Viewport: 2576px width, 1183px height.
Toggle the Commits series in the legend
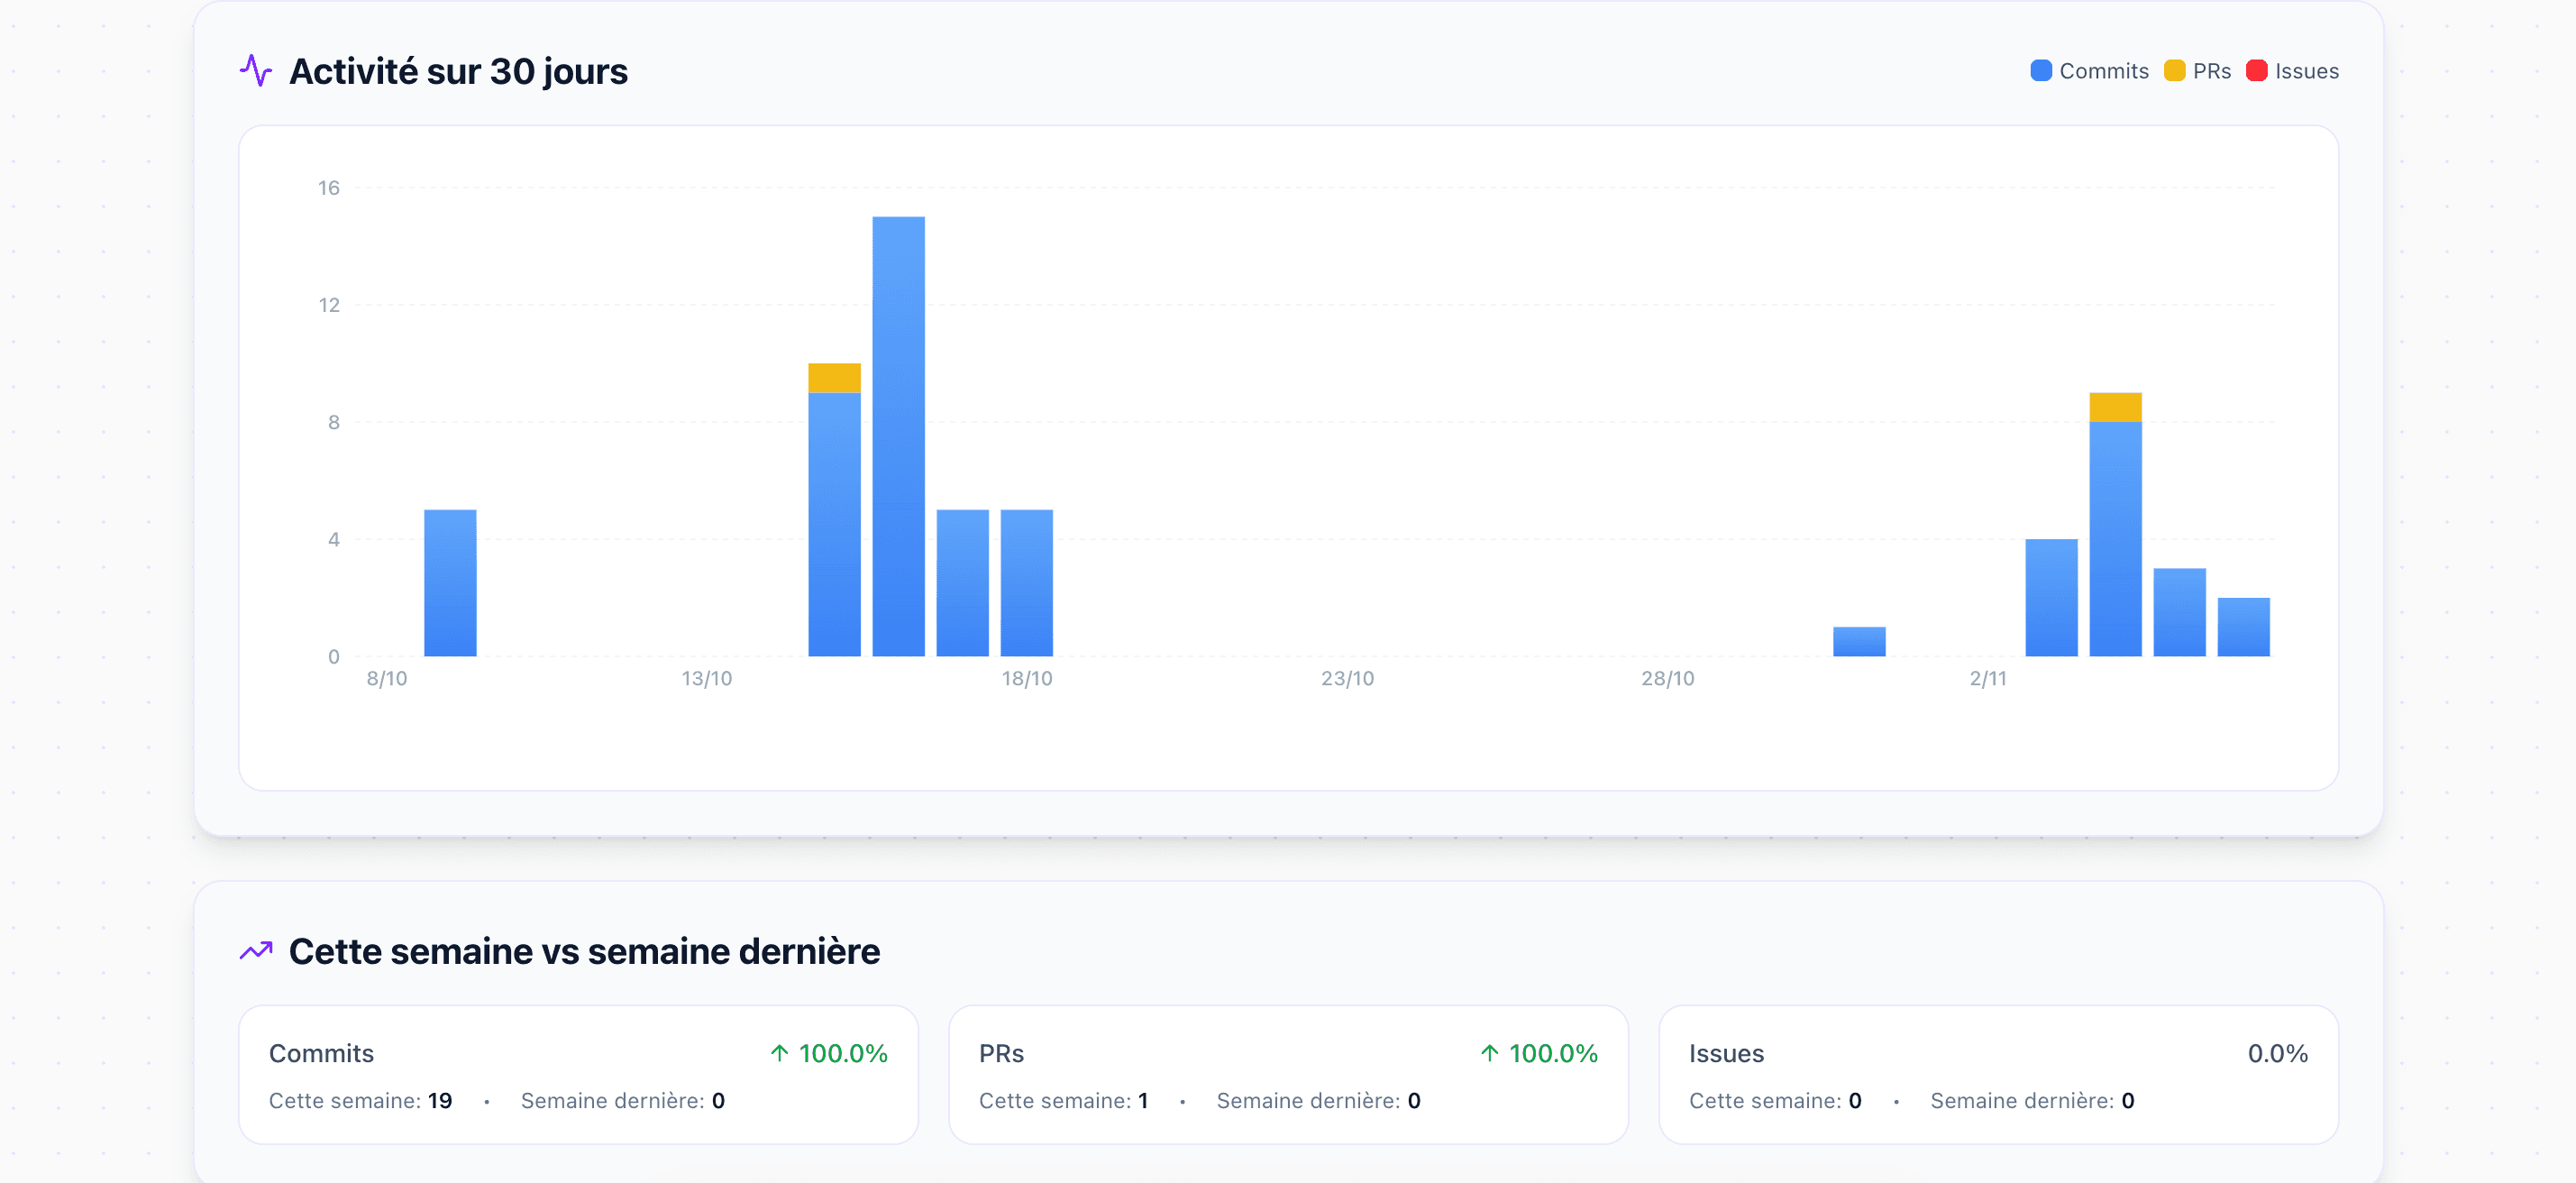(2088, 70)
